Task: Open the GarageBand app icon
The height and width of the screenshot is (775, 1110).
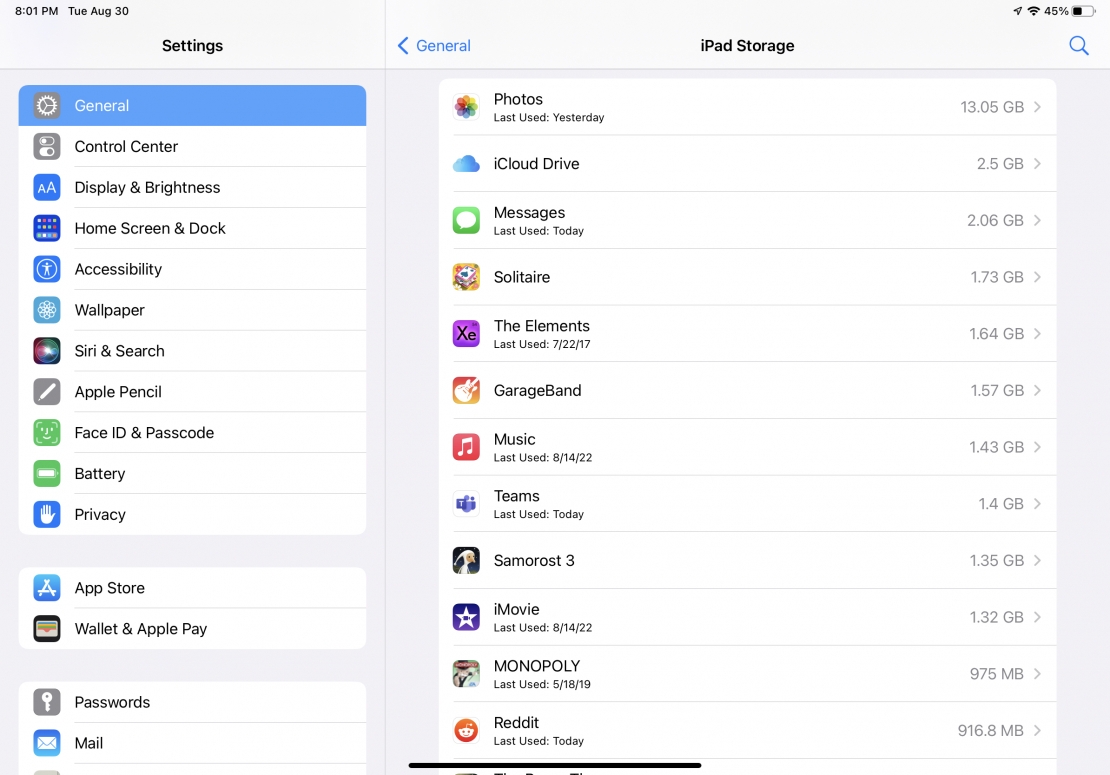Action: pyautogui.click(x=466, y=390)
